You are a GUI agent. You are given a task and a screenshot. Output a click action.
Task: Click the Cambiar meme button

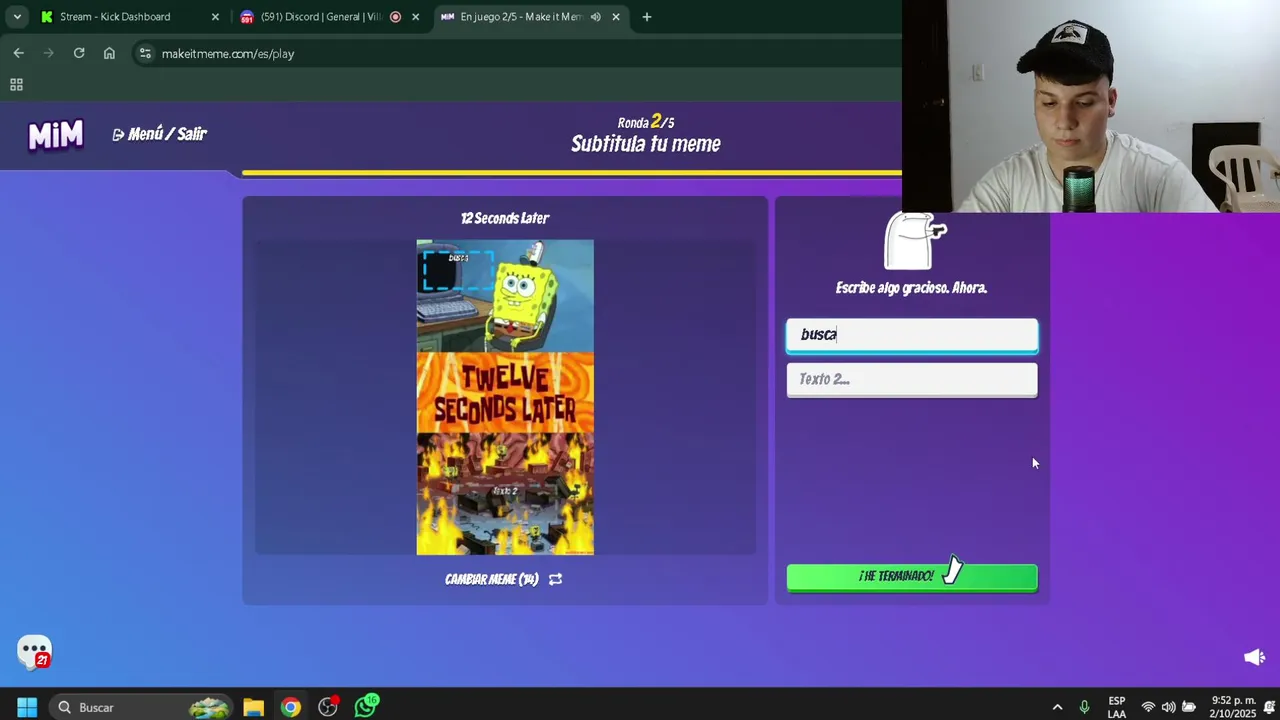(x=504, y=579)
